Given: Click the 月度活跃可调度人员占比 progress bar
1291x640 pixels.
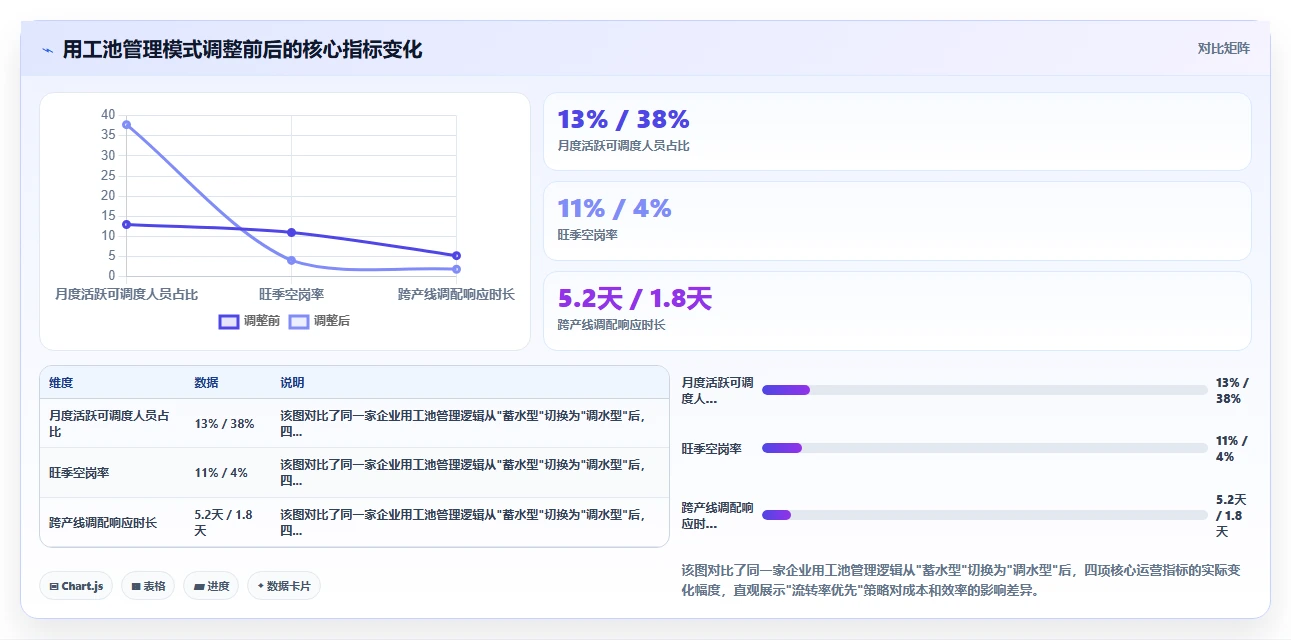Looking at the screenshot, I should tap(985, 390).
